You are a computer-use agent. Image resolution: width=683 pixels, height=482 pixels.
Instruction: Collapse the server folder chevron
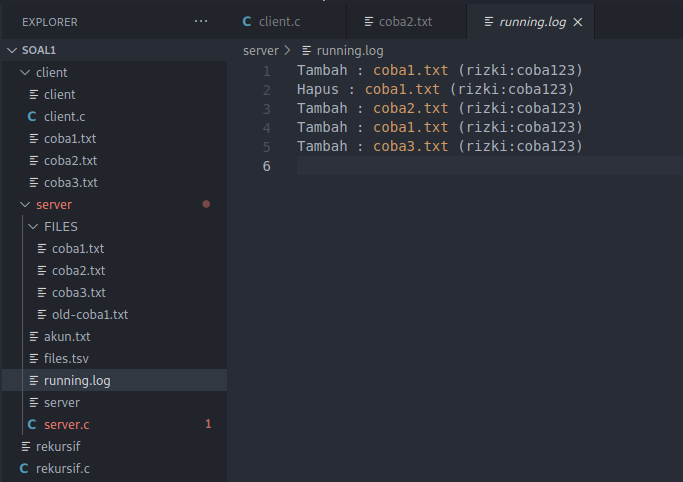pos(25,205)
